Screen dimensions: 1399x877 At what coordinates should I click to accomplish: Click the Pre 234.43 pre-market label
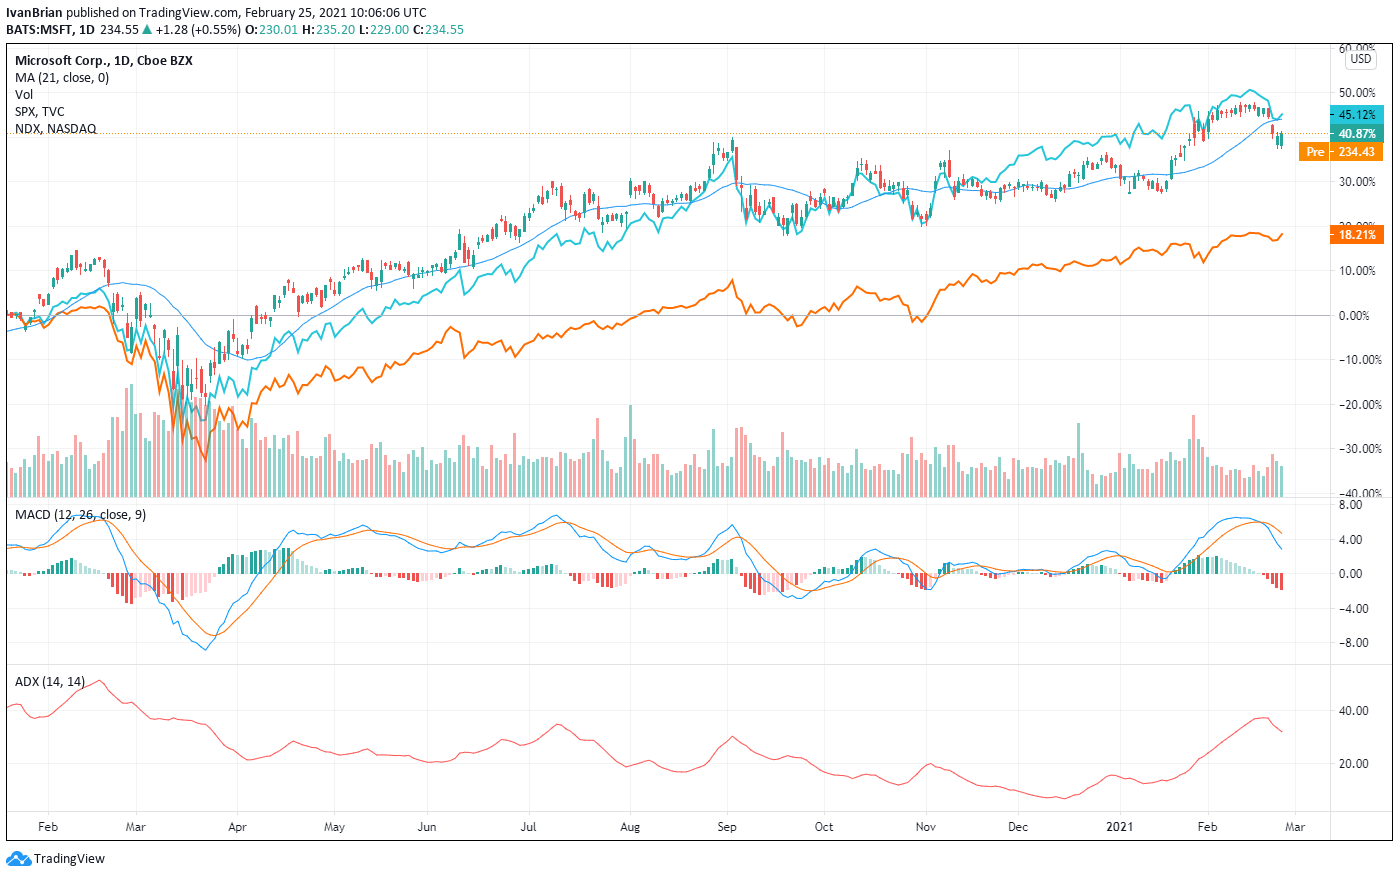pyautogui.click(x=1341, y=152)
